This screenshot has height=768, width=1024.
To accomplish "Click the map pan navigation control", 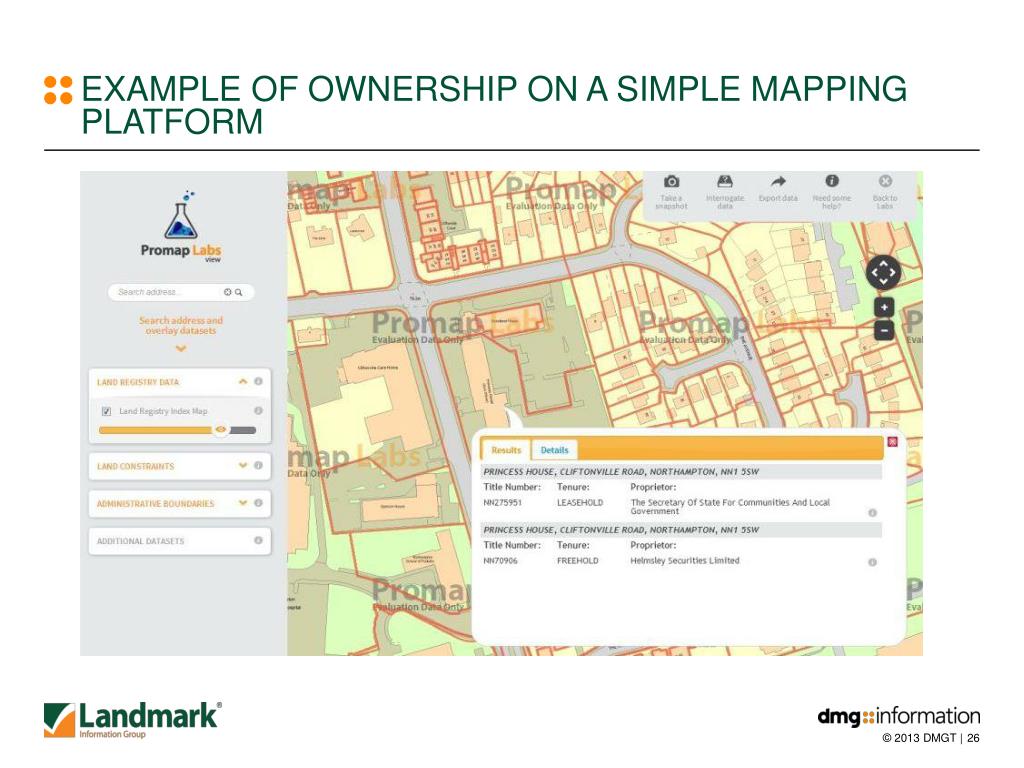I will [x=884, y=272].
